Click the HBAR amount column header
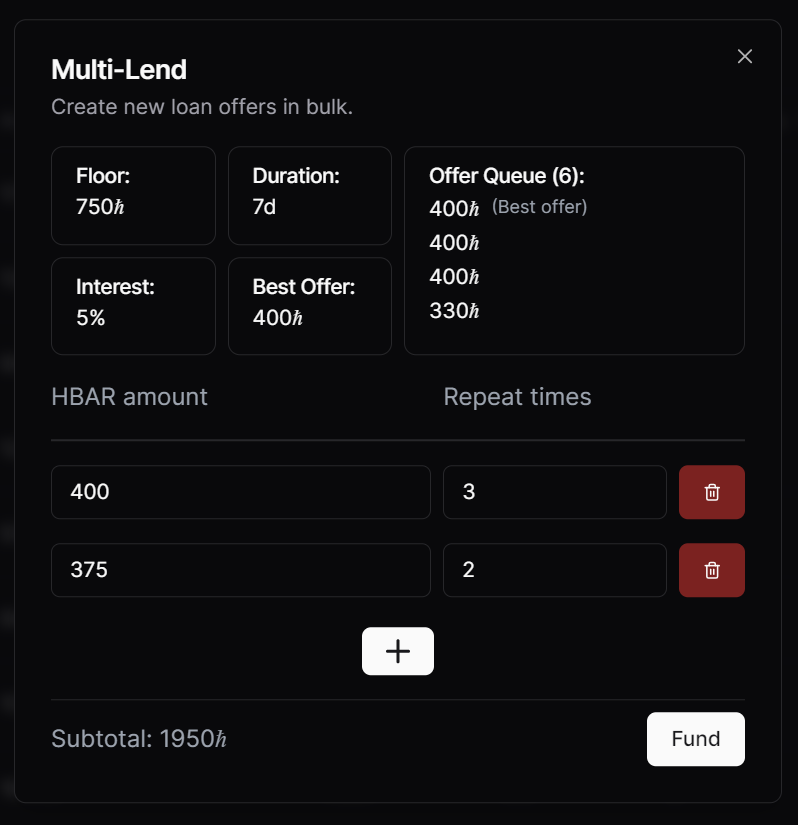Image resolution: width=798 pixels, height=825 pixels. pyautogui.click(x=129, y=397)
